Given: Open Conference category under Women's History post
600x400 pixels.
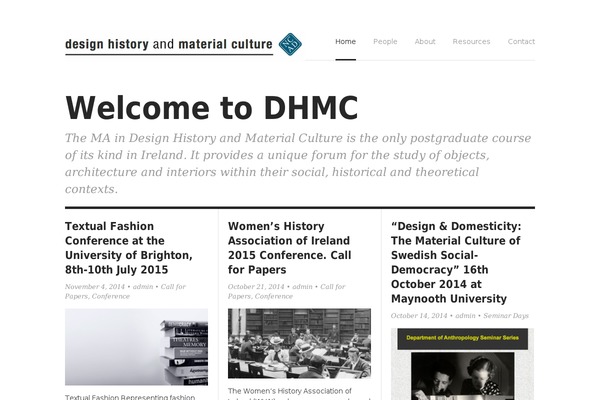Looking at the screenshot, I should click(274, 296).
